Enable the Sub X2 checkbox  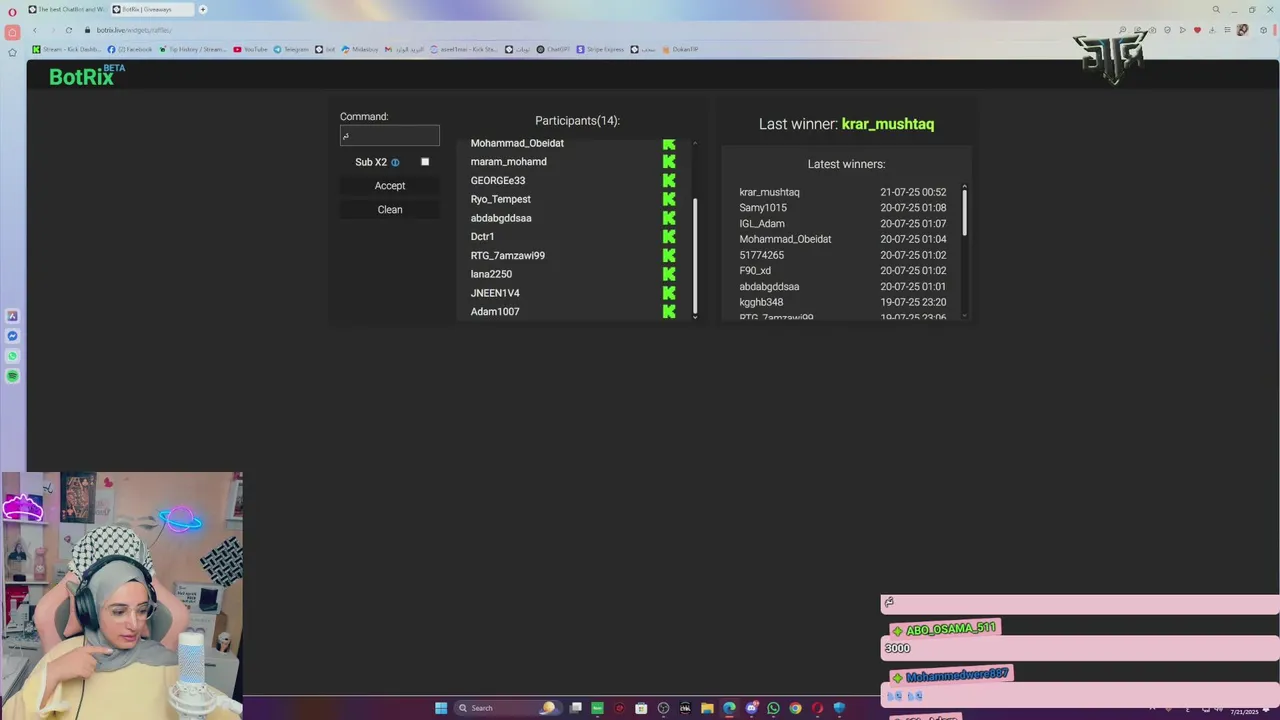[x=425, y=162]
